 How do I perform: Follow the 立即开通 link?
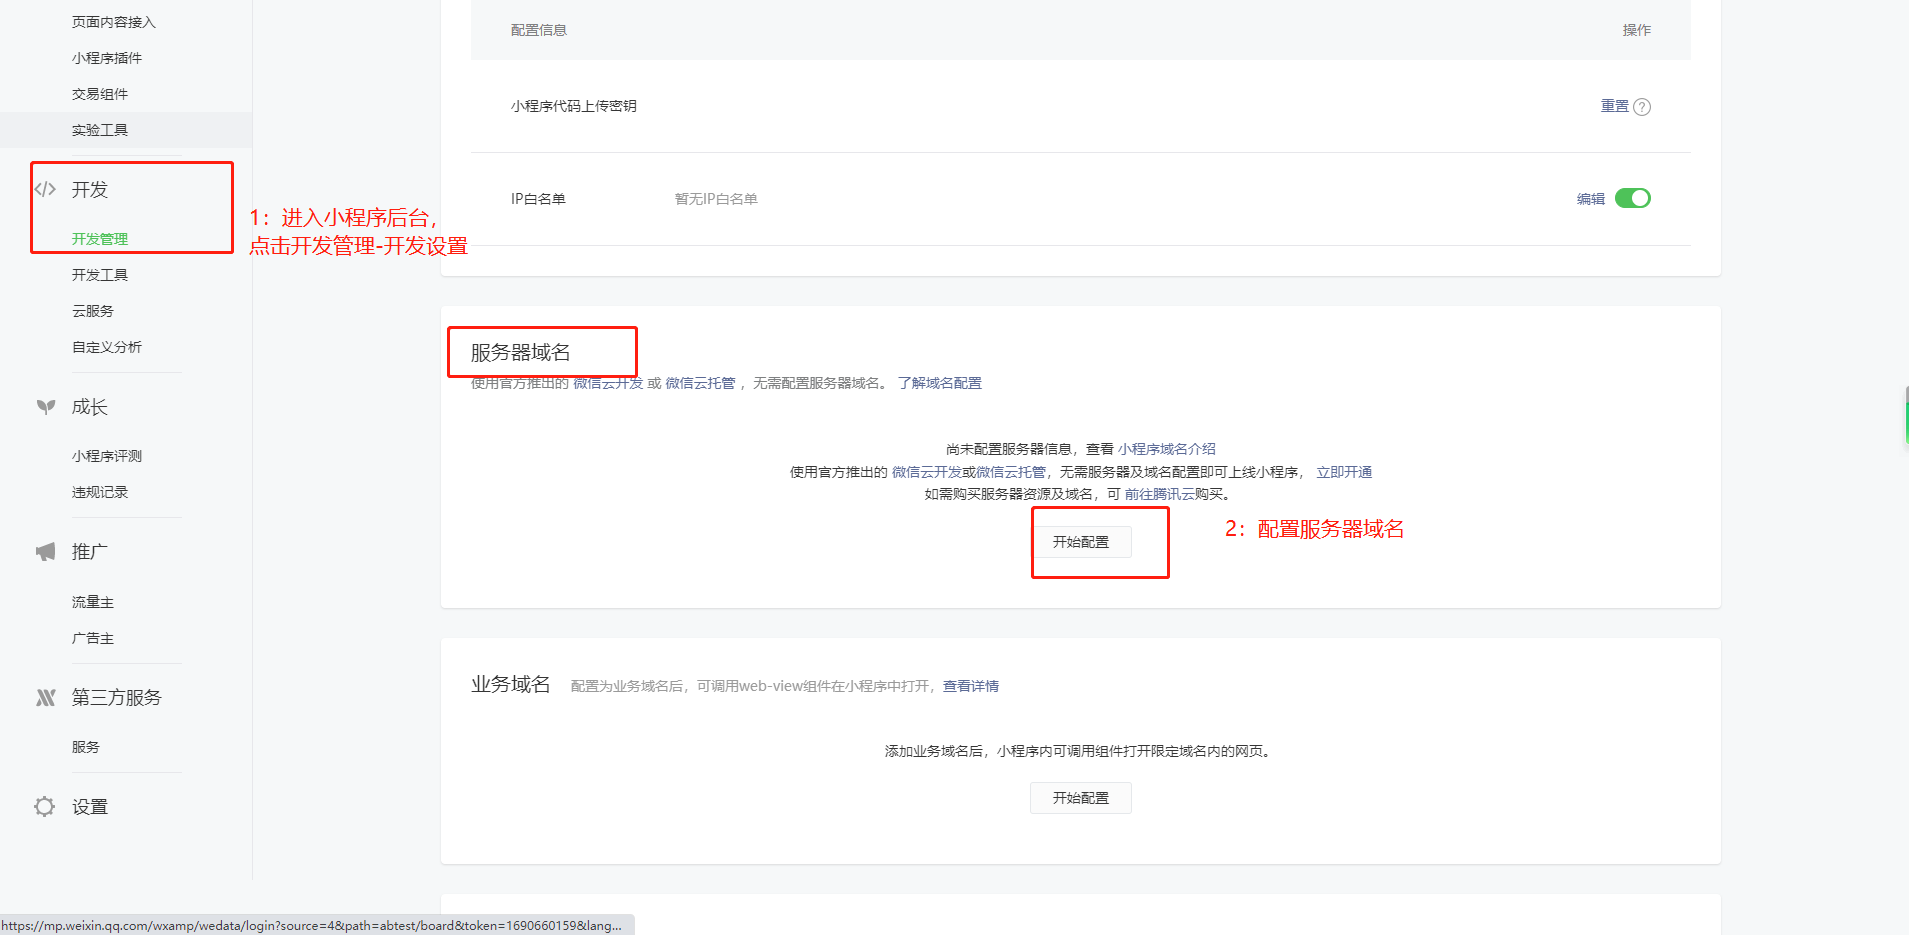click(x=1343, y=472)
